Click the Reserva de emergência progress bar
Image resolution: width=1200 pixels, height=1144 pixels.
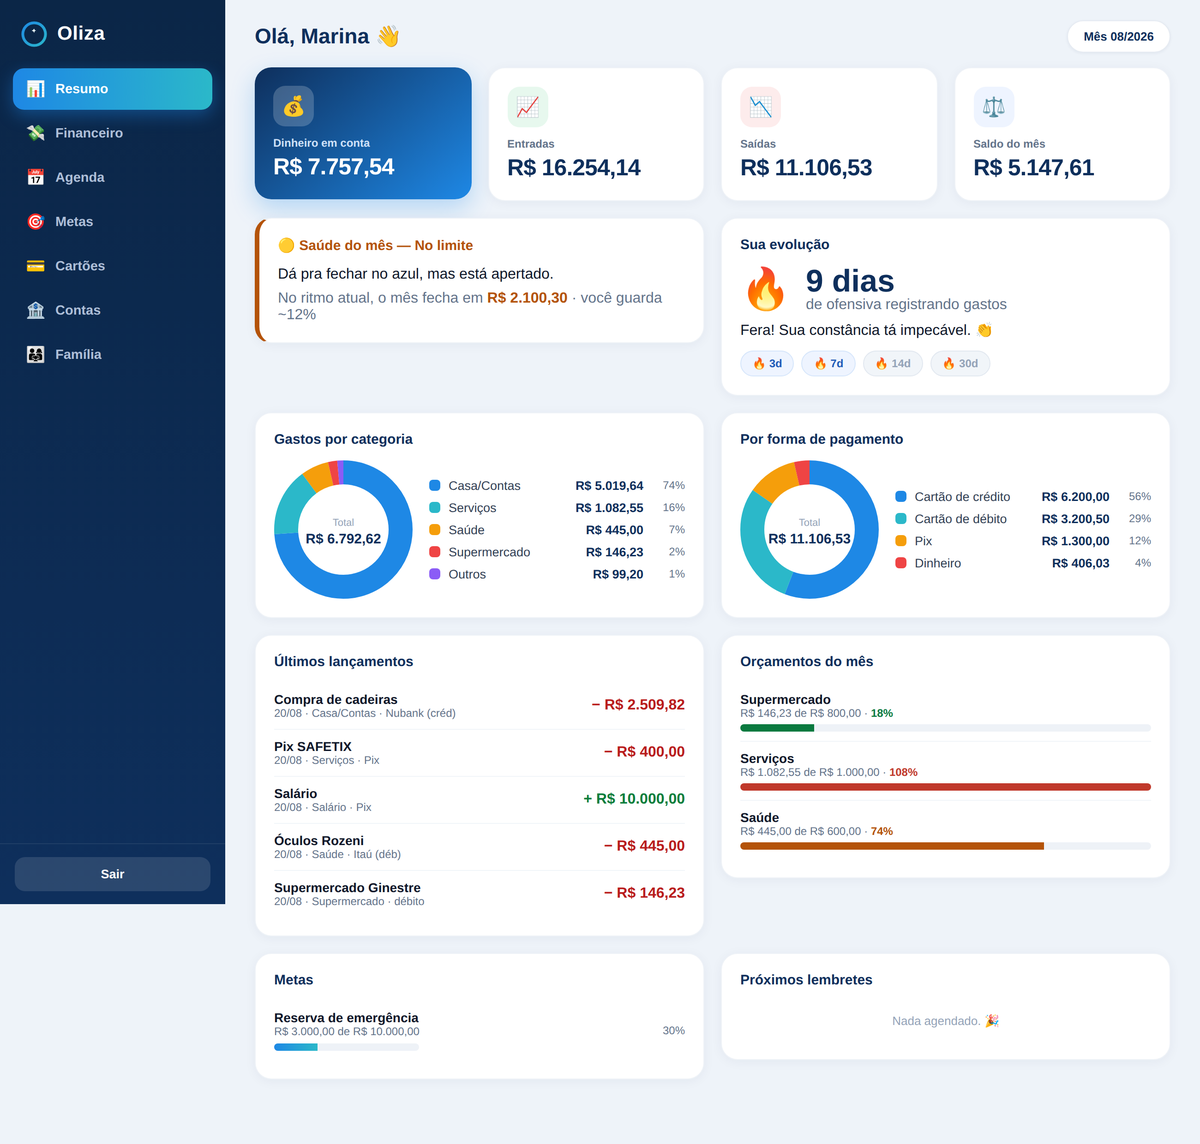(346, 1047)
